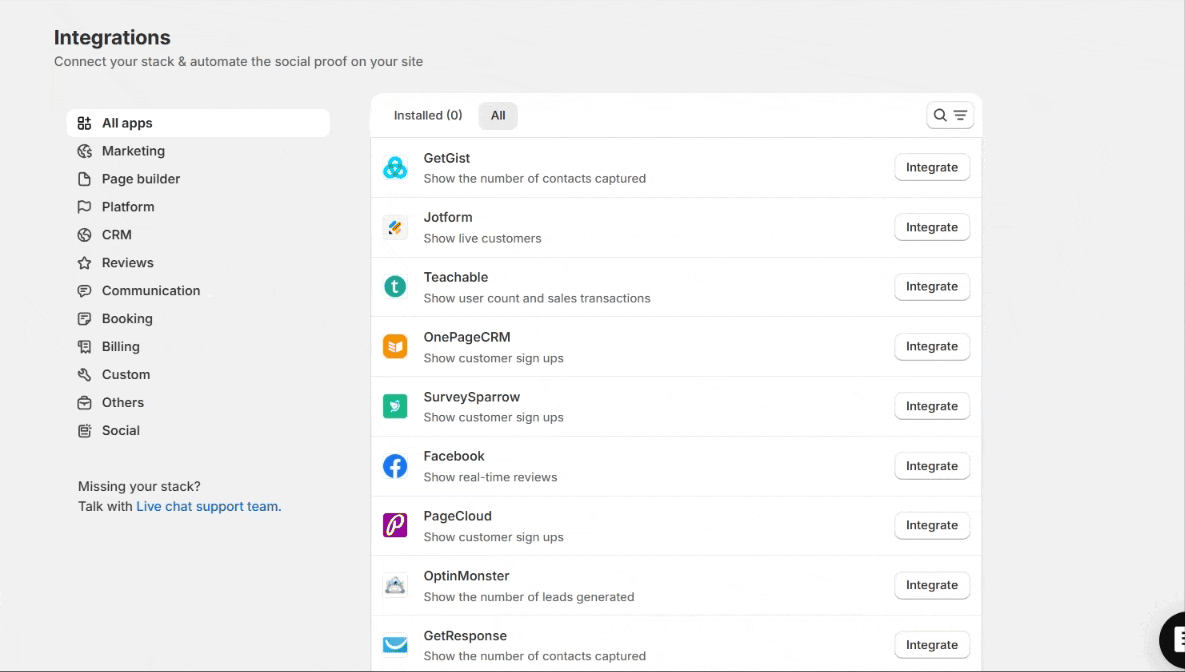
Task: Open the chat widget bubble
Action: 1173,639
